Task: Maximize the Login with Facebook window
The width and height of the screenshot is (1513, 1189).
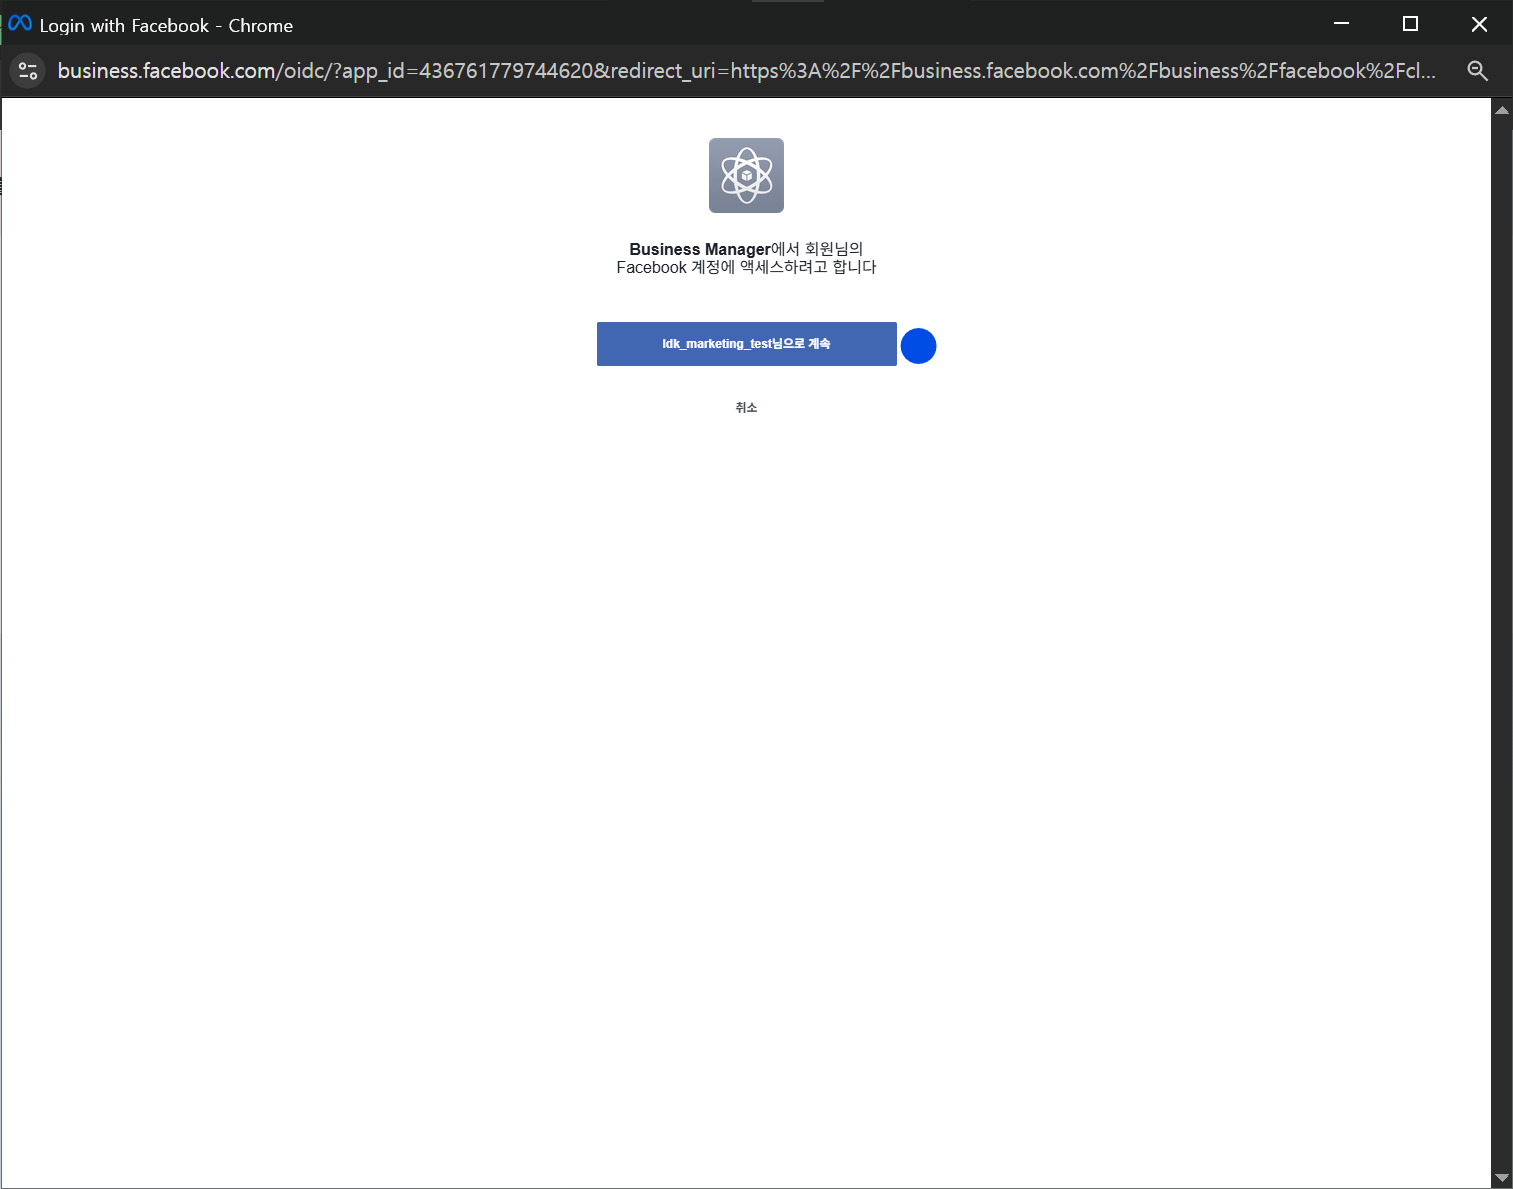Action: pos(1410,23)
